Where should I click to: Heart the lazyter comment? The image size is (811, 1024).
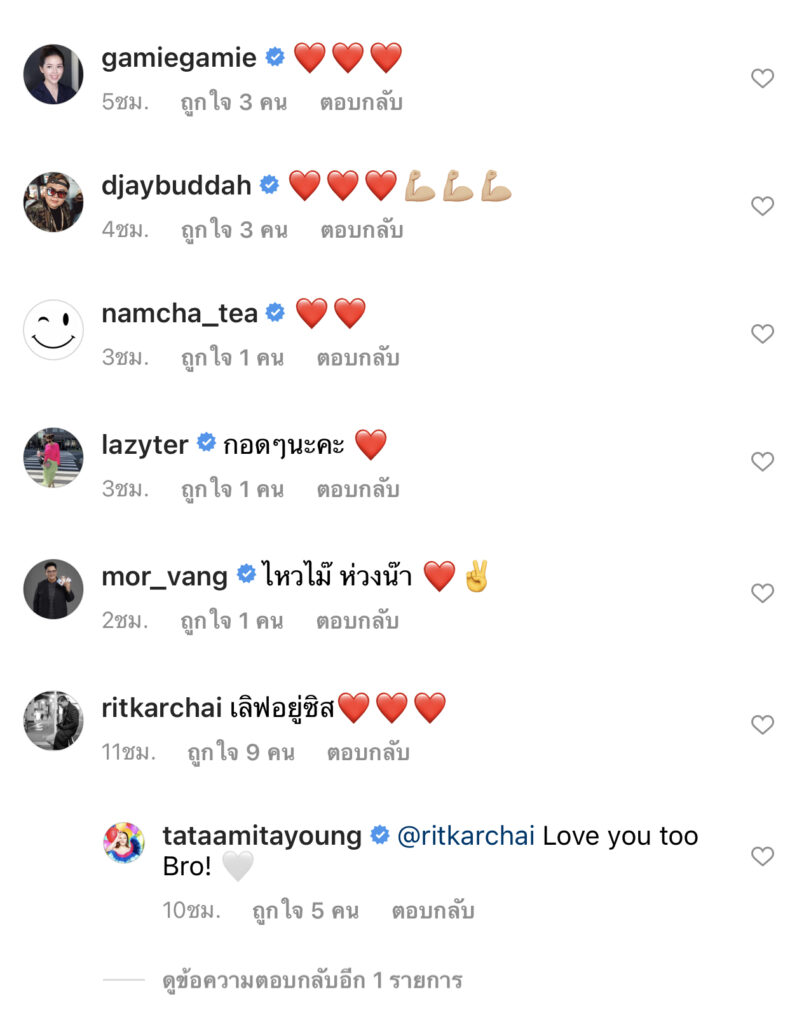tap(762, 462)
